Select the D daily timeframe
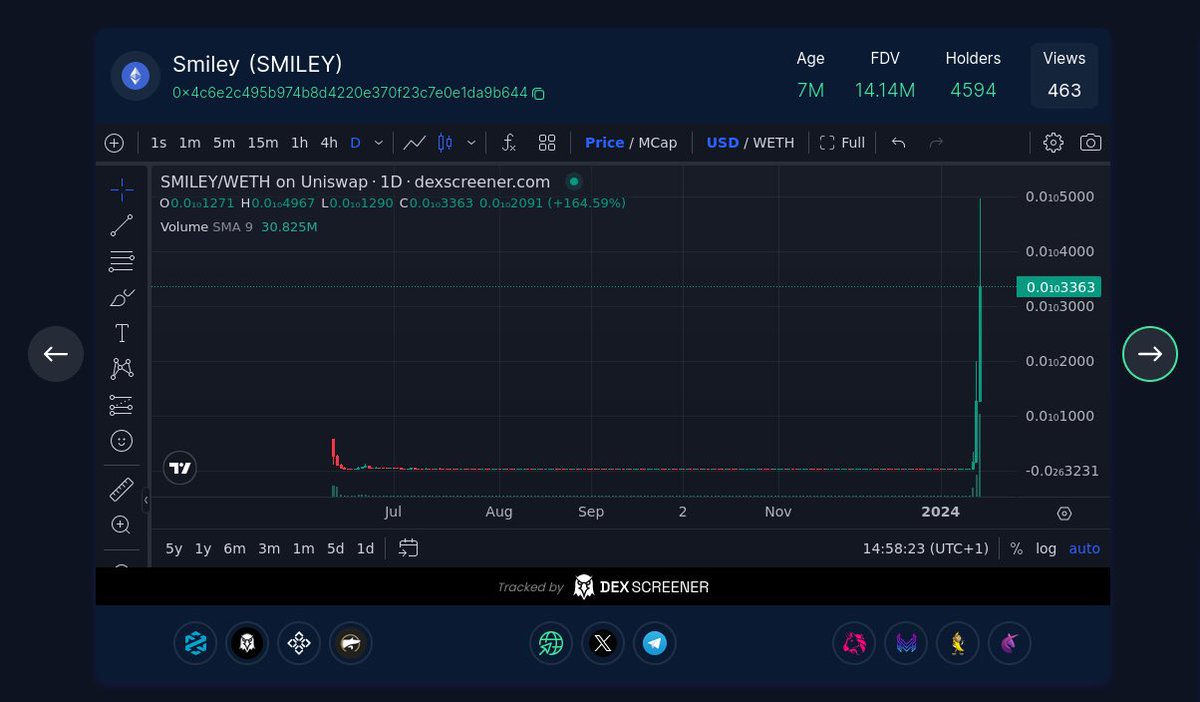Screen dimensions: 1200x702 pos(355,143)
